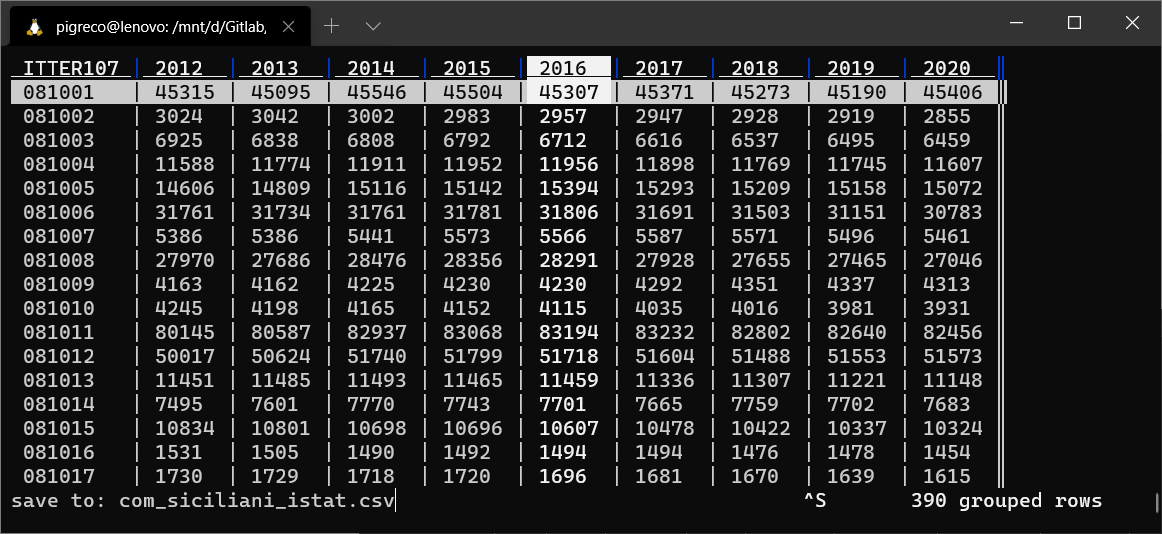Select the ITTER107 column header

click(x=71, y=68)
